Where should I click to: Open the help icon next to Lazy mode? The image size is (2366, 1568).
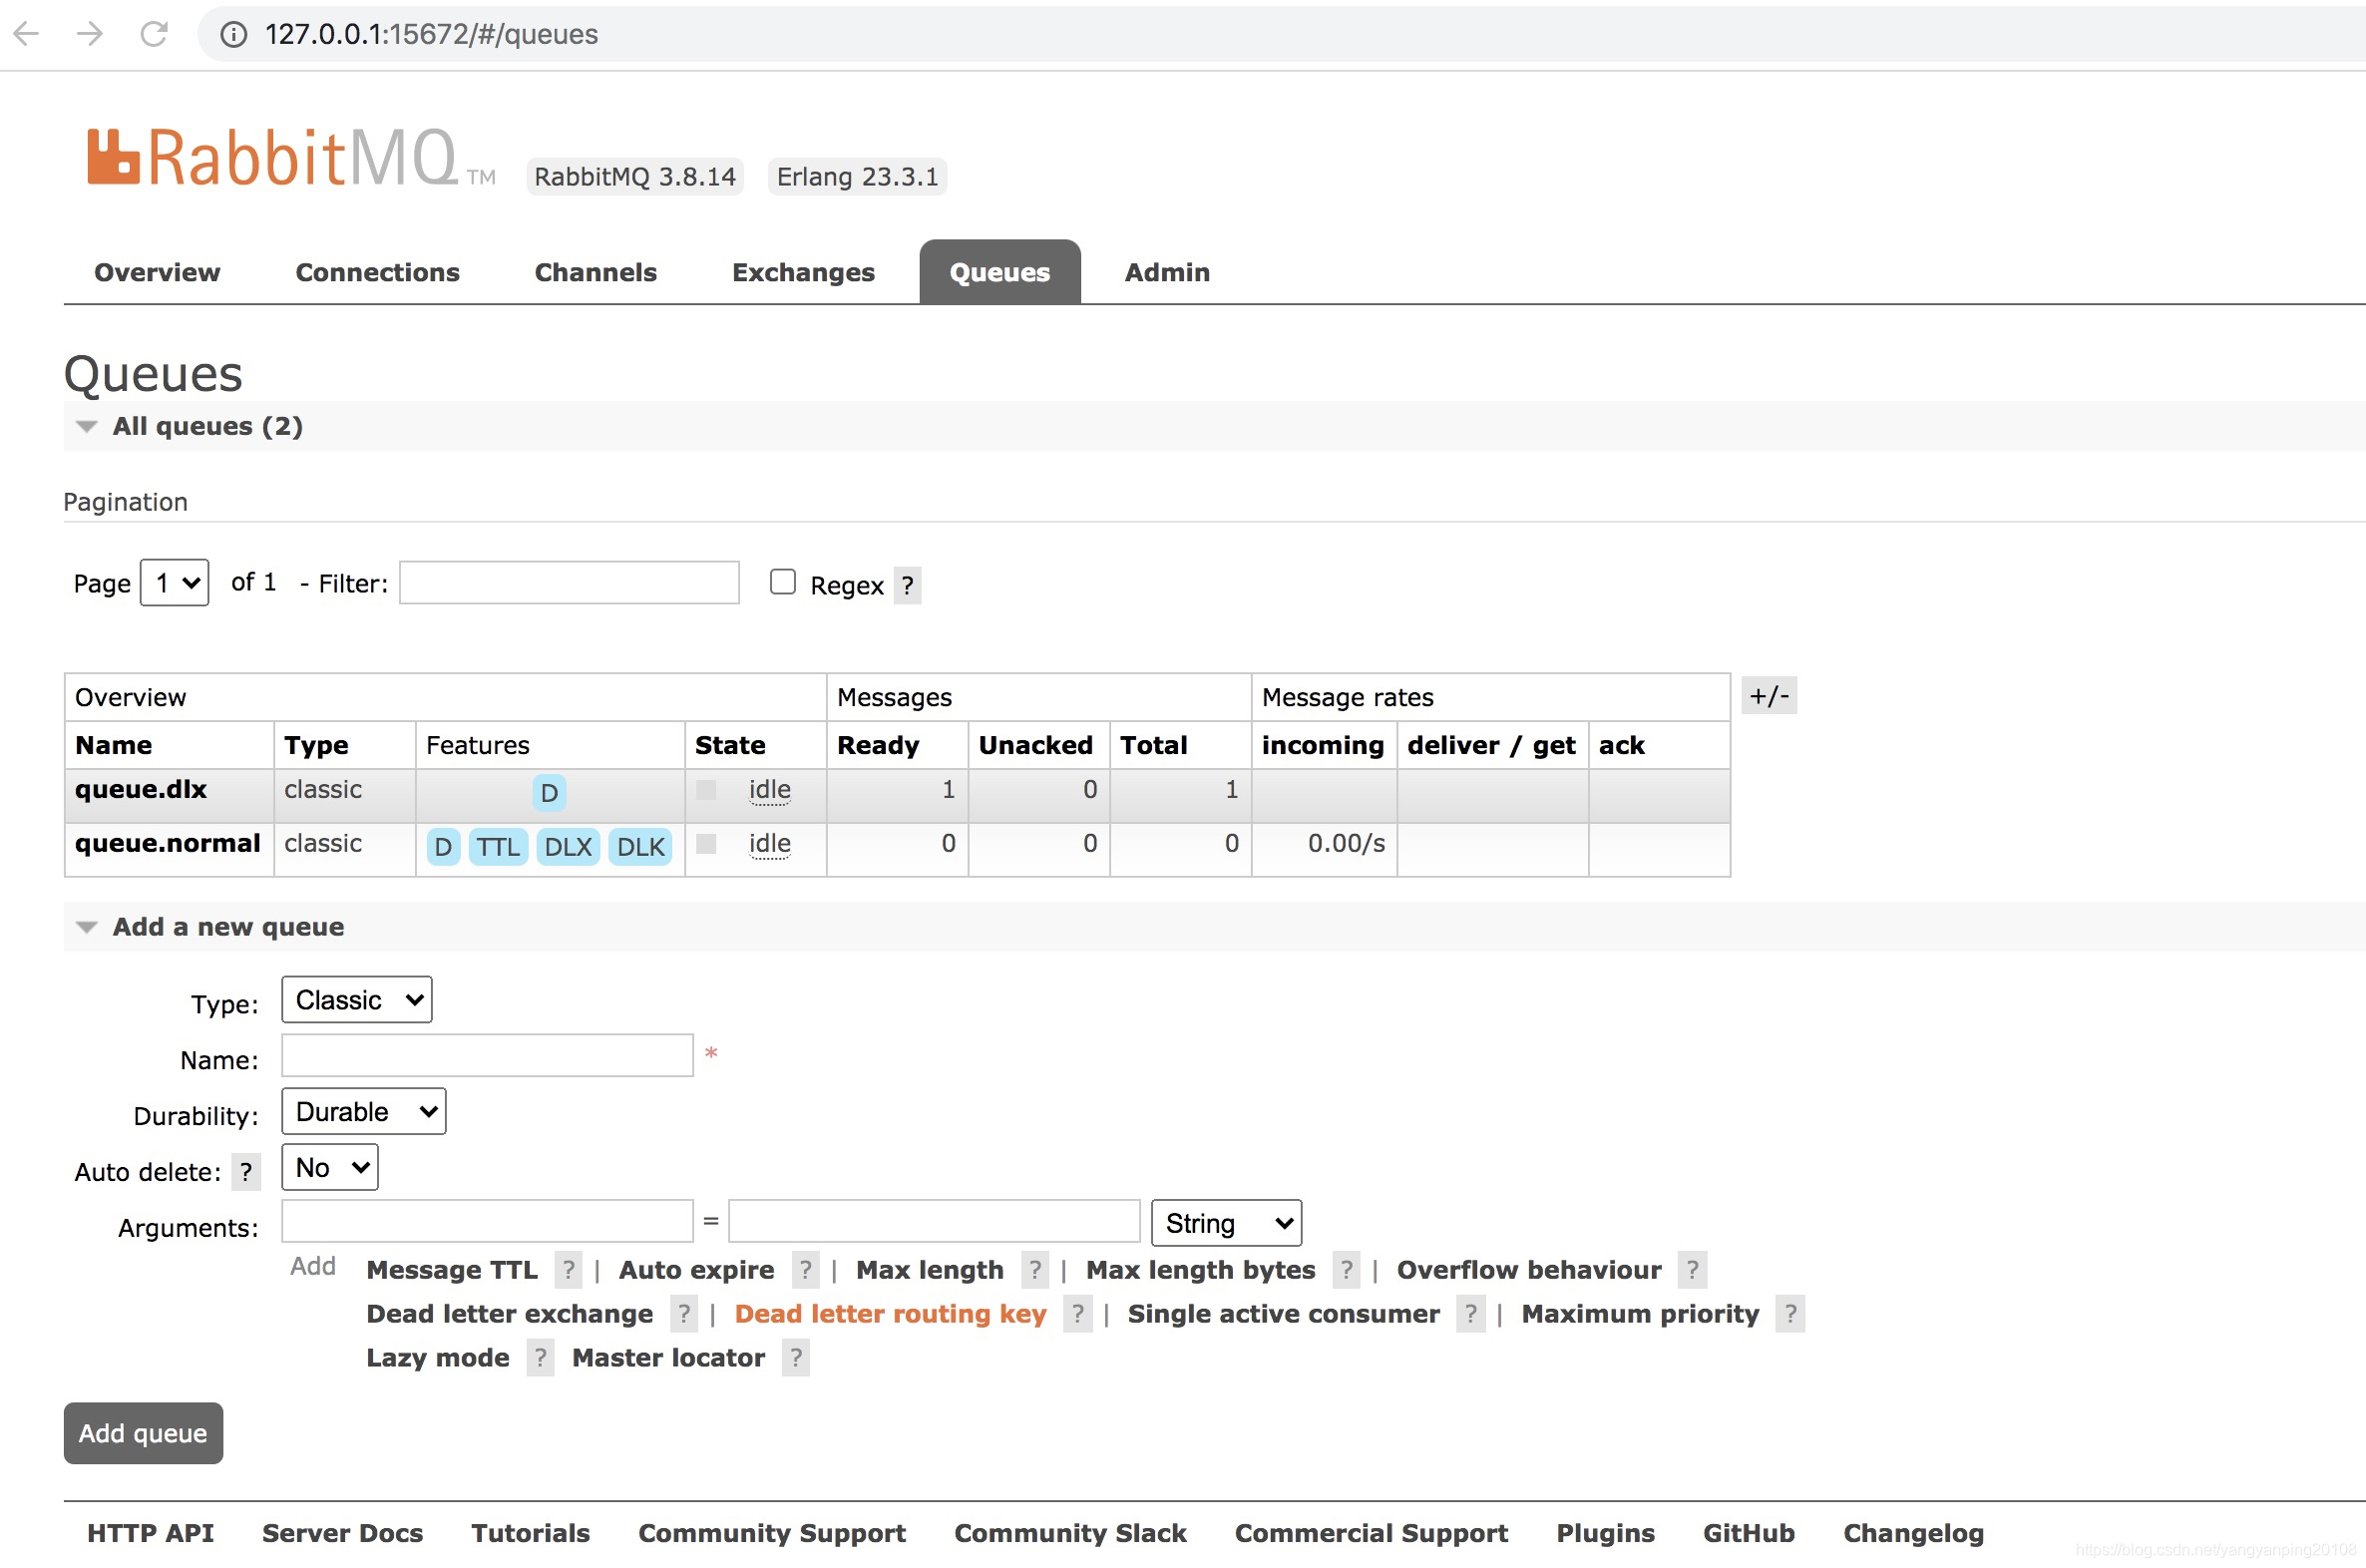click(540, 1357)
